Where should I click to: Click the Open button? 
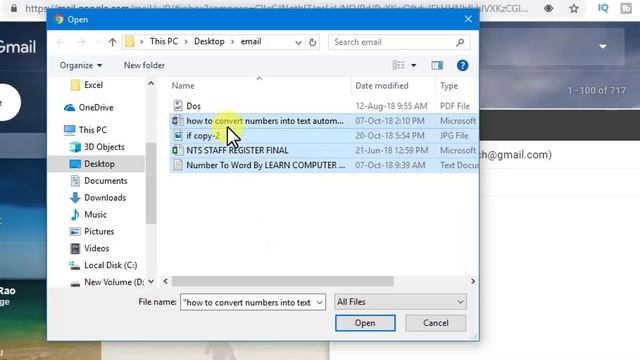(365, 323)
